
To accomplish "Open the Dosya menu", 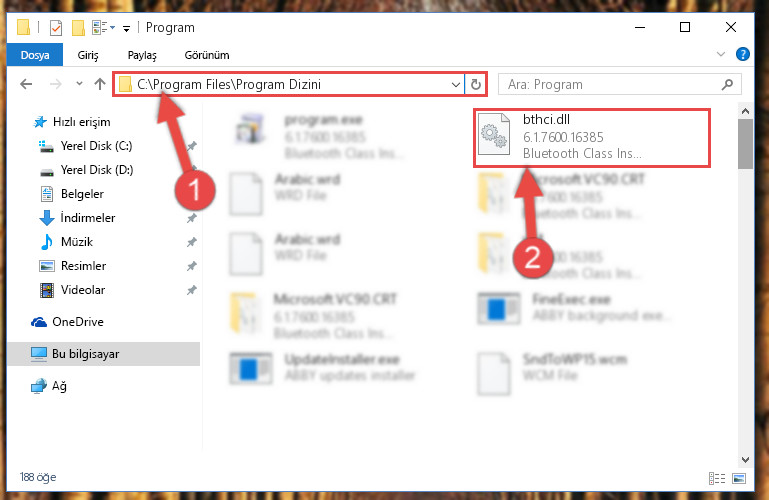I will 35,55.
